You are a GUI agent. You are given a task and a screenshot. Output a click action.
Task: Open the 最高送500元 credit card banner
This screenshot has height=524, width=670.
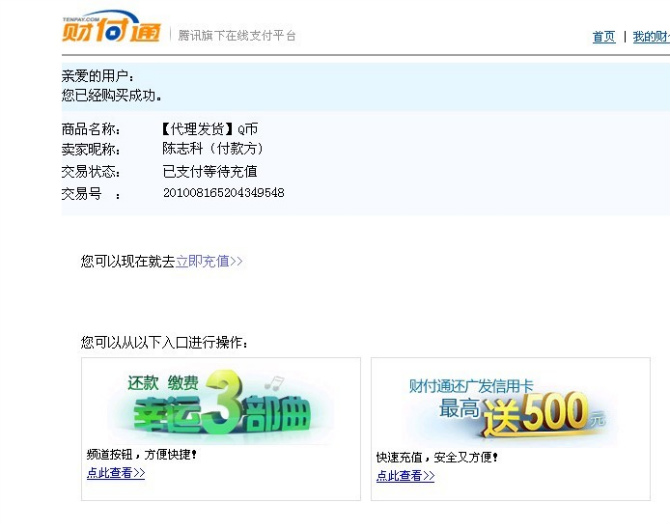(x=510, y=406)
